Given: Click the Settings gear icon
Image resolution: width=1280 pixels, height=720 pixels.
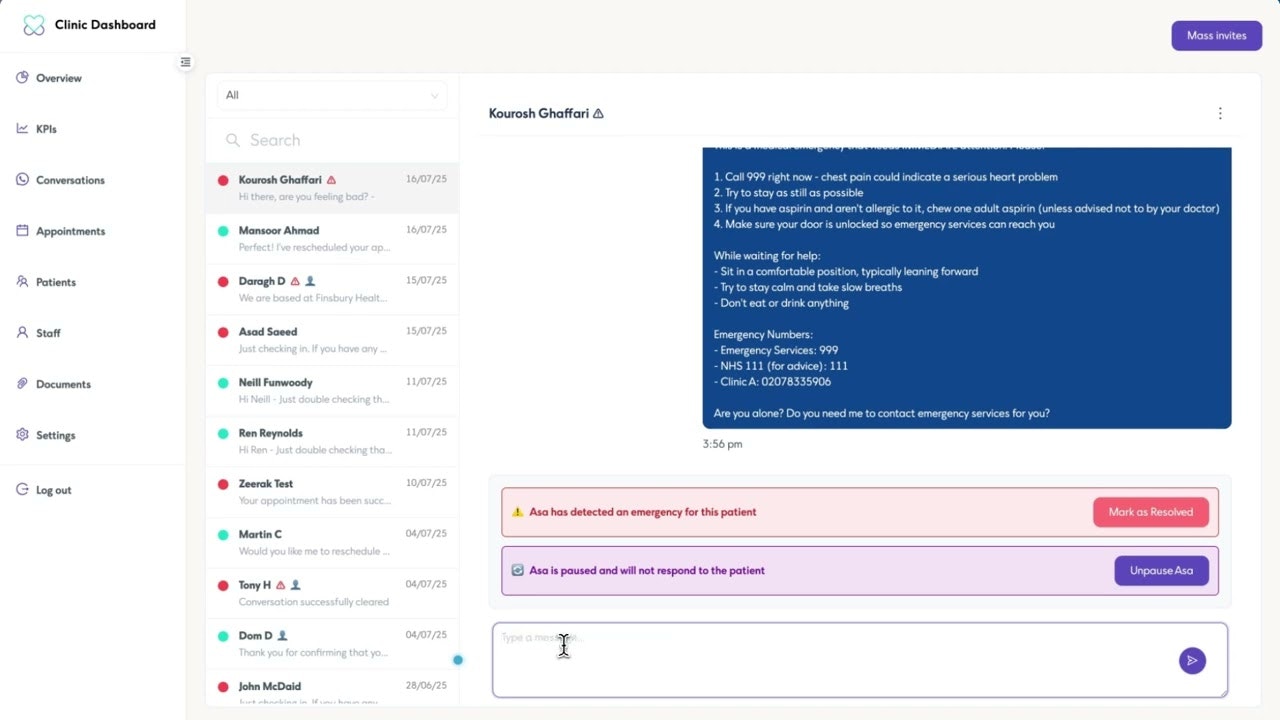Looking at the screenshot, I should coord(22,434).
